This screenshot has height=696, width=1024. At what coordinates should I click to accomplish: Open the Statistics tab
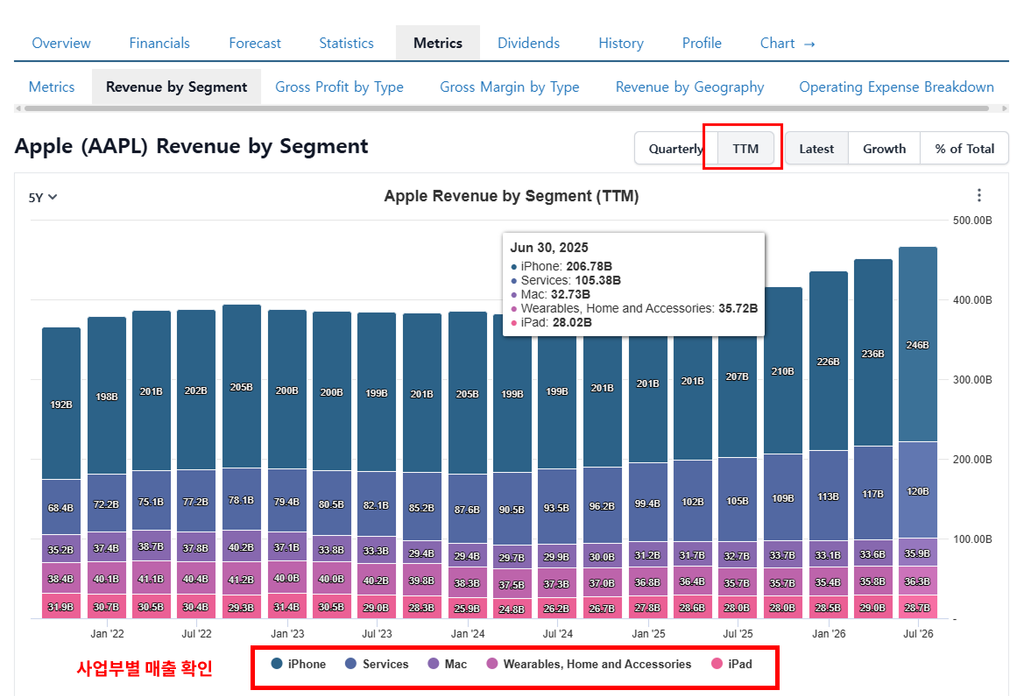[x=346, y=43]
